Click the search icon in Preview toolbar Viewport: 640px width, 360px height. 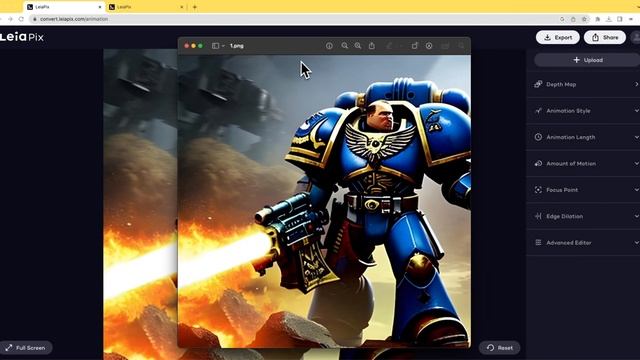461,46
